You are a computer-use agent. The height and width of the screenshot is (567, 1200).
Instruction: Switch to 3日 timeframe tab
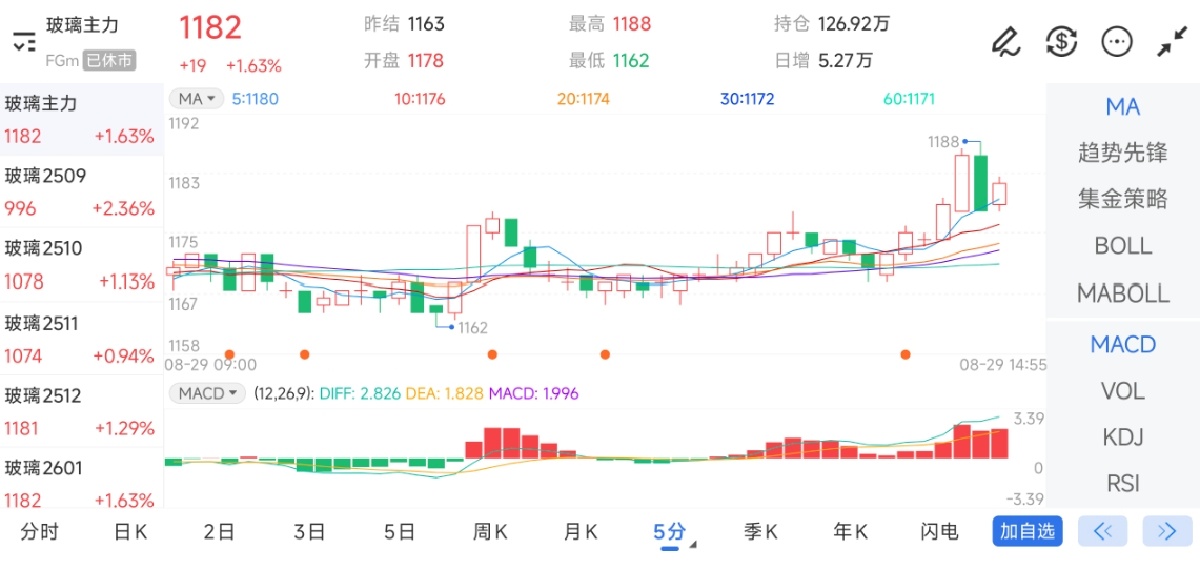point(309,531)
